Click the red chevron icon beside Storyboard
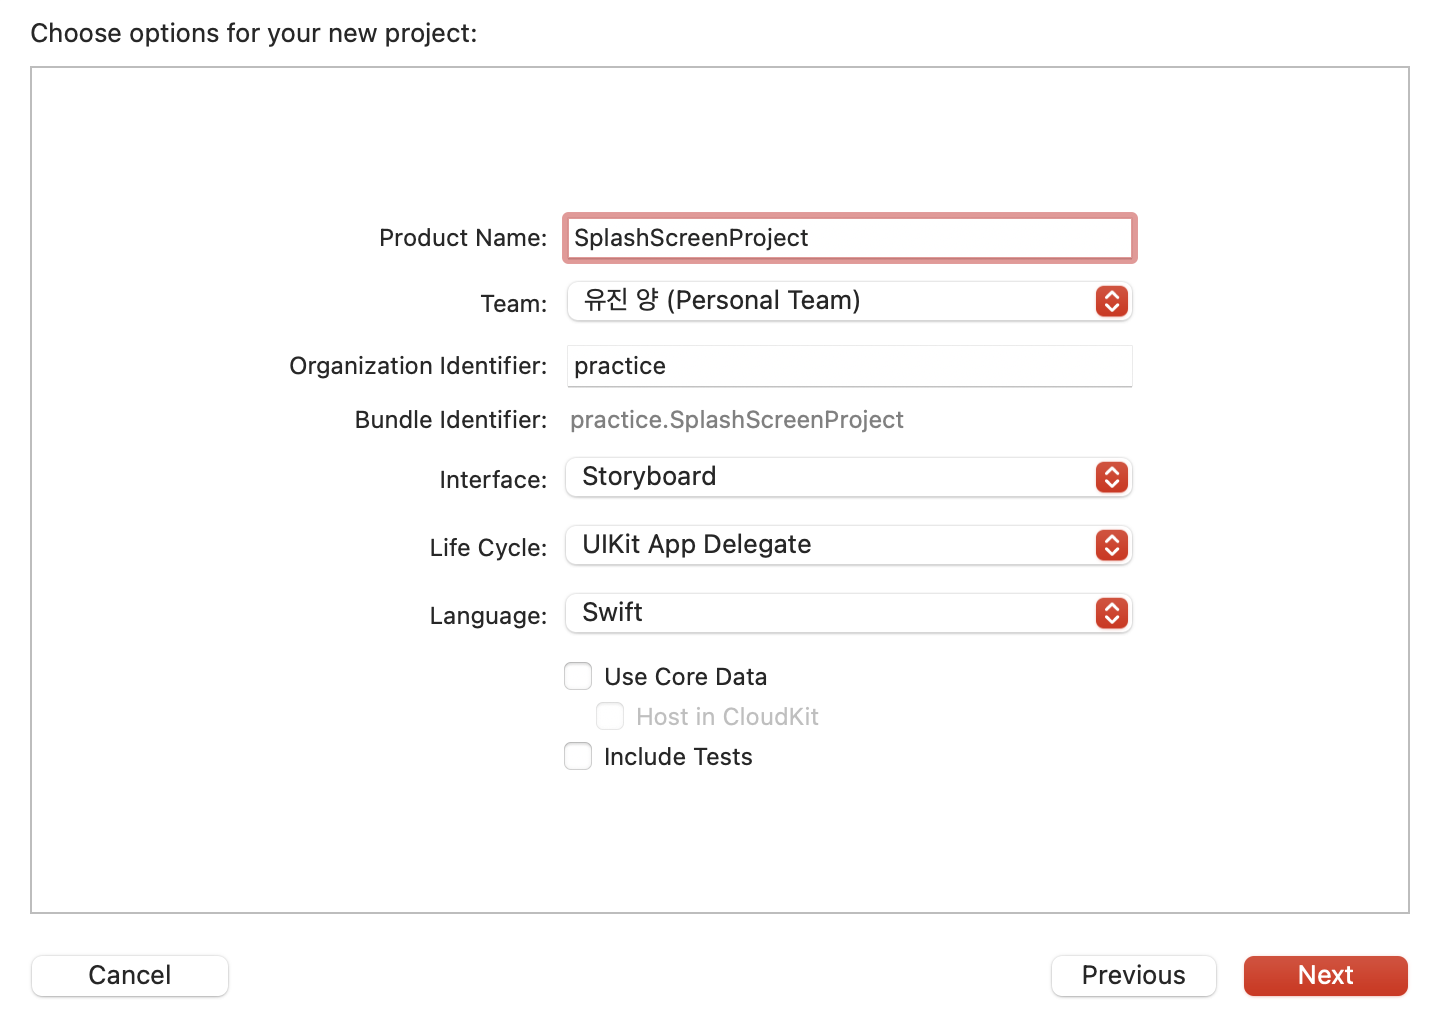 coord(1111,477)
